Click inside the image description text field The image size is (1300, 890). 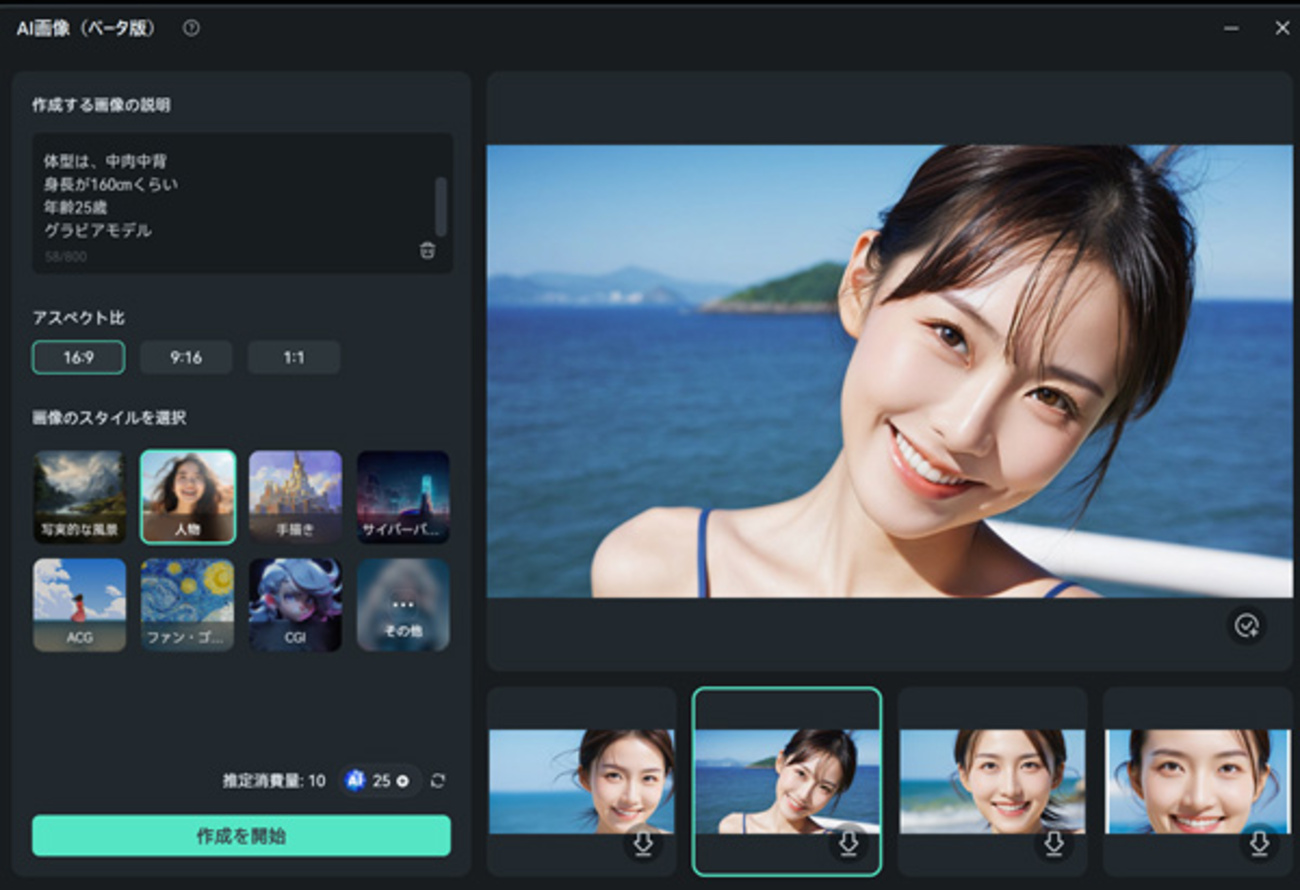click(220, 195)
